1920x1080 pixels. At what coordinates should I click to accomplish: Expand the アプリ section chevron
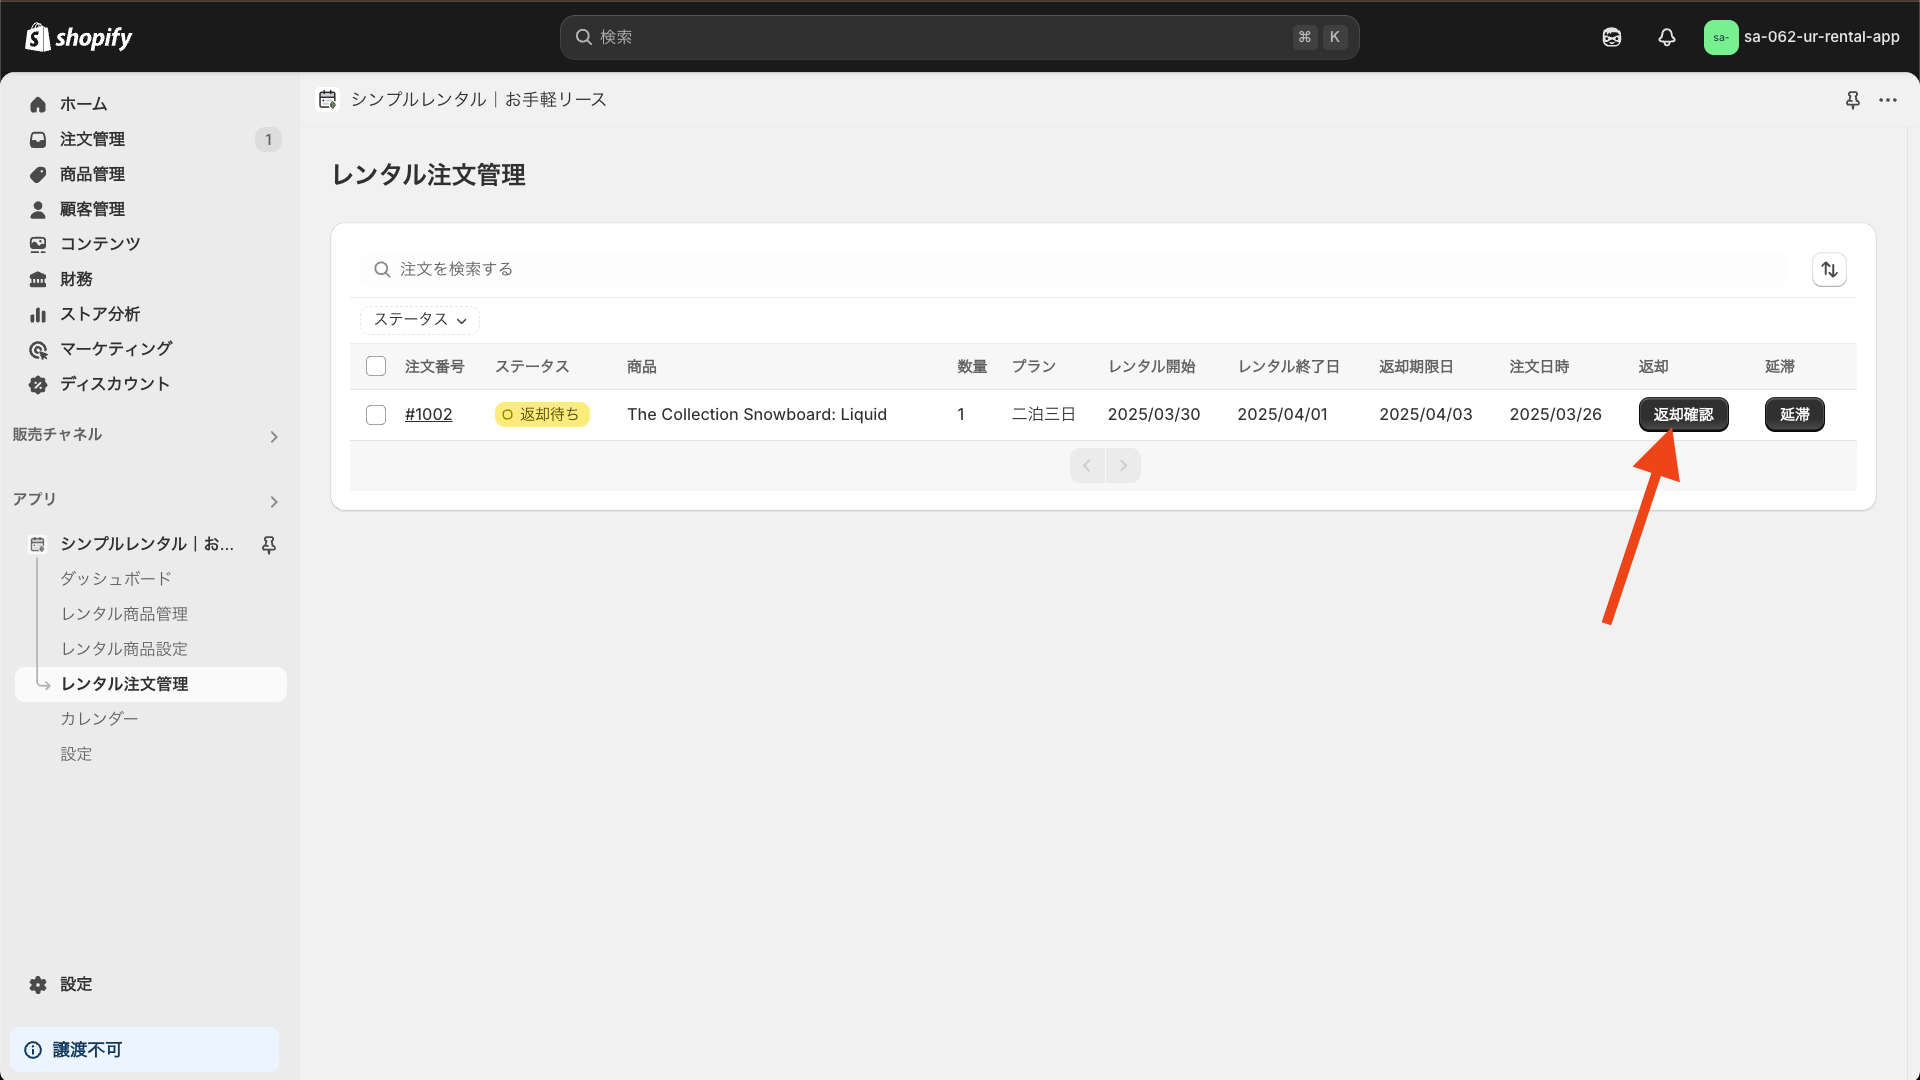pos(273,501)
